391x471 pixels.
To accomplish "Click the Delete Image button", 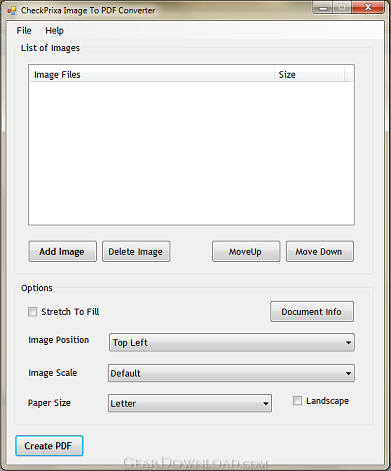I will pyautogui.click(x=136, y=251).
